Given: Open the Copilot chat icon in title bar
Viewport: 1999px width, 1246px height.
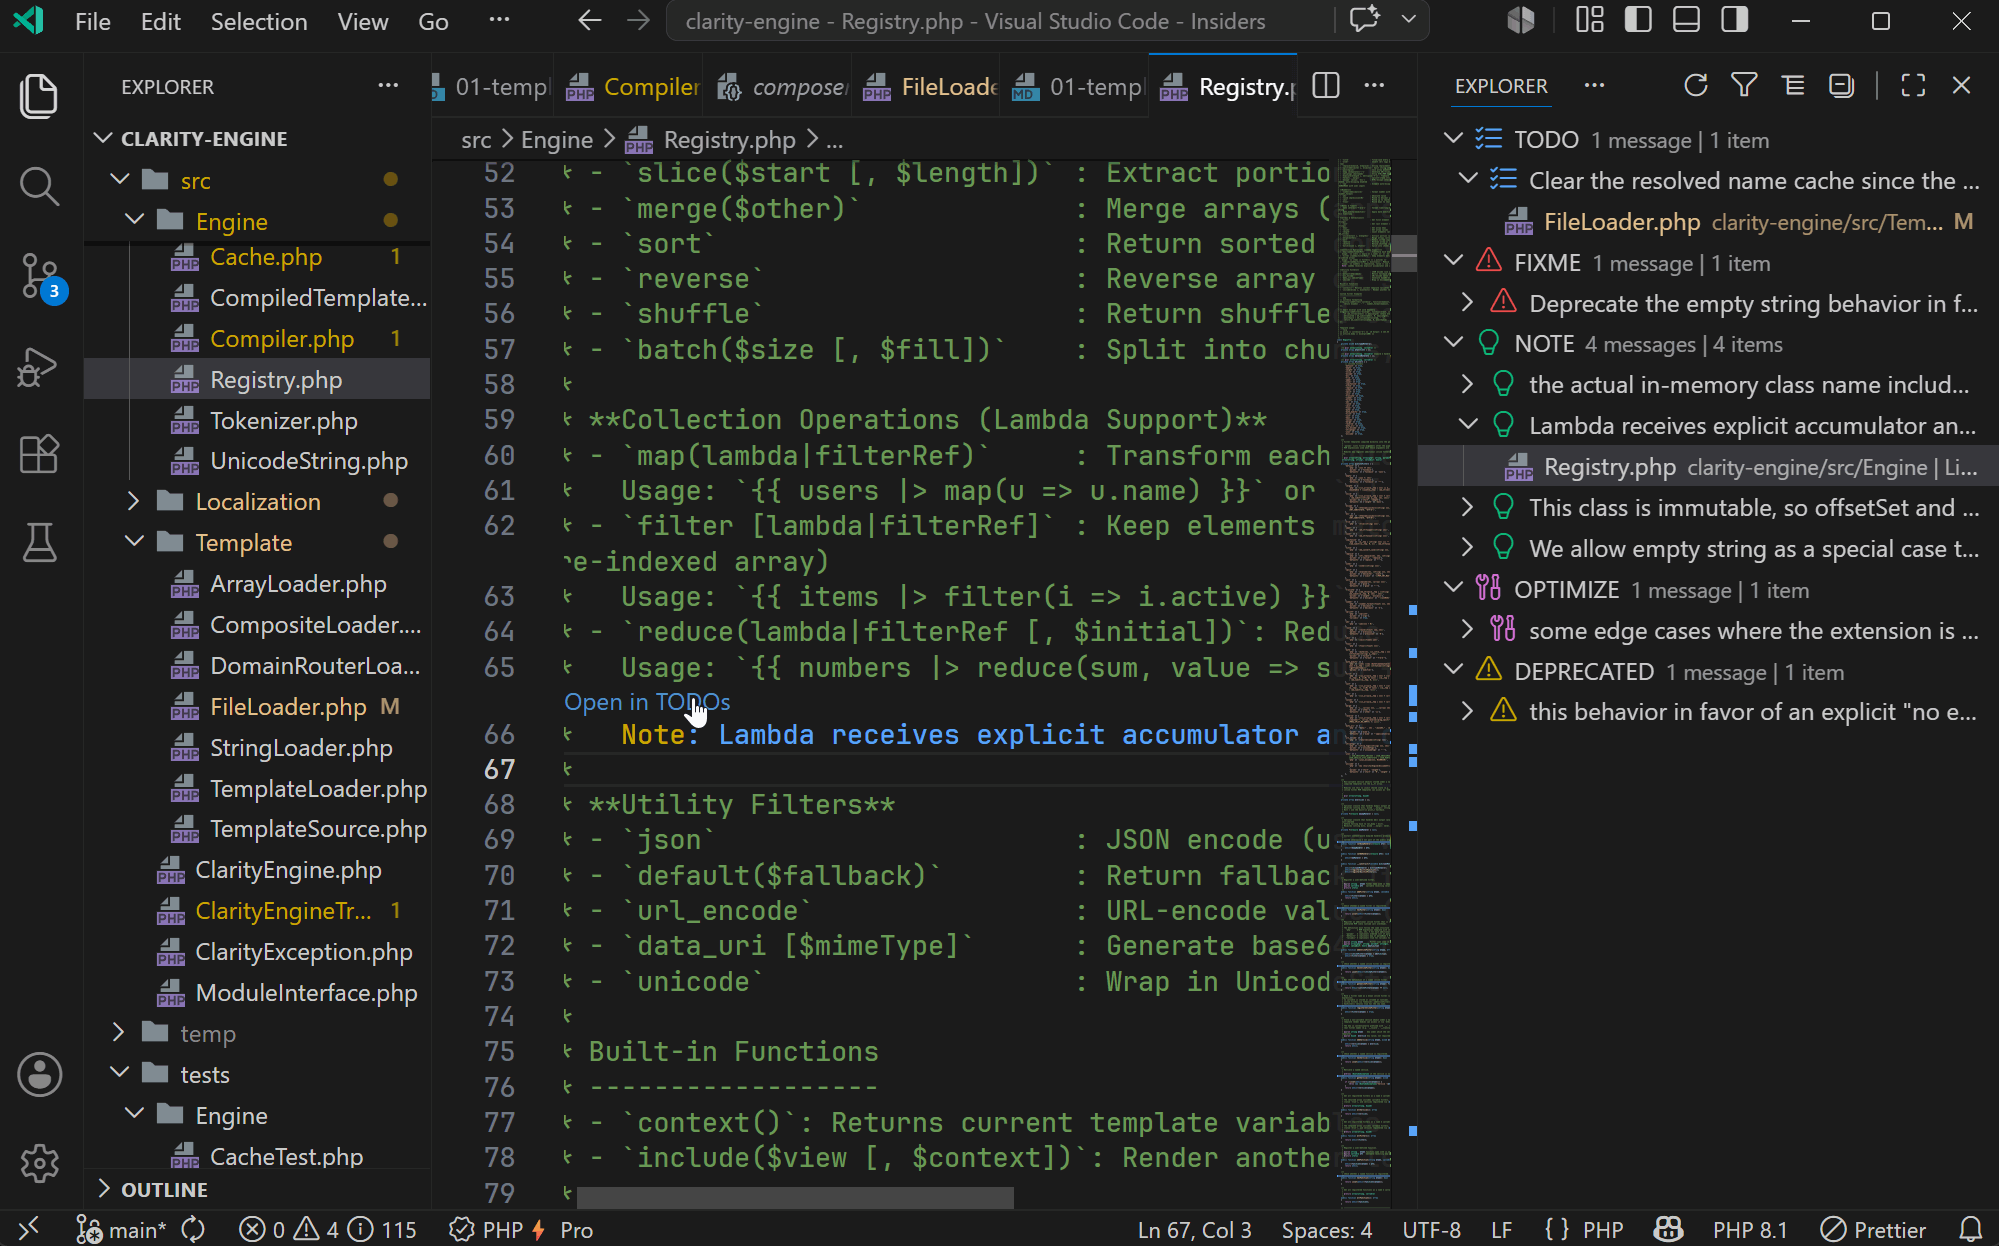Looking at the screenshot, I should [x=1365, y=20].
